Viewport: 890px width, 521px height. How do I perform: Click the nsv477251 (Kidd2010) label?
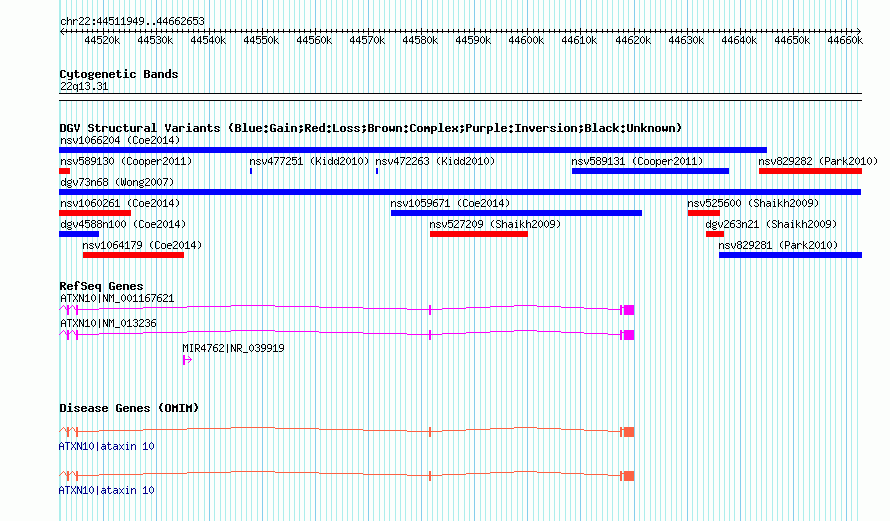(x=309, y=161)
